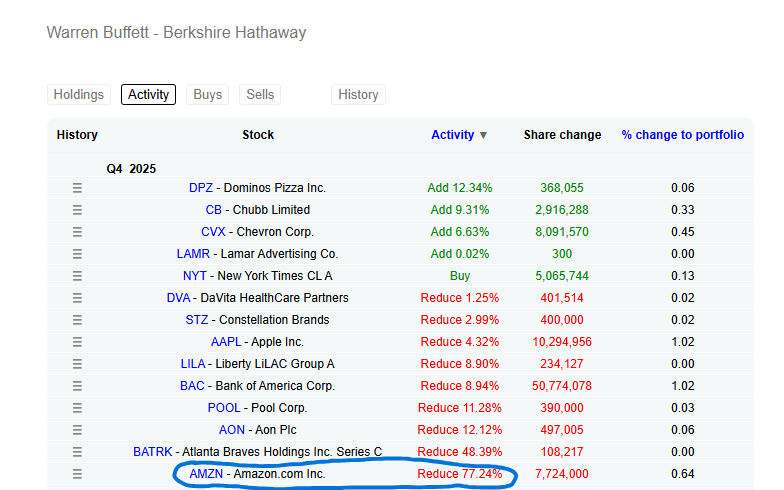
Task: Click the 'Reduce 2.99%' activity cell
Action: click(460, 320)
